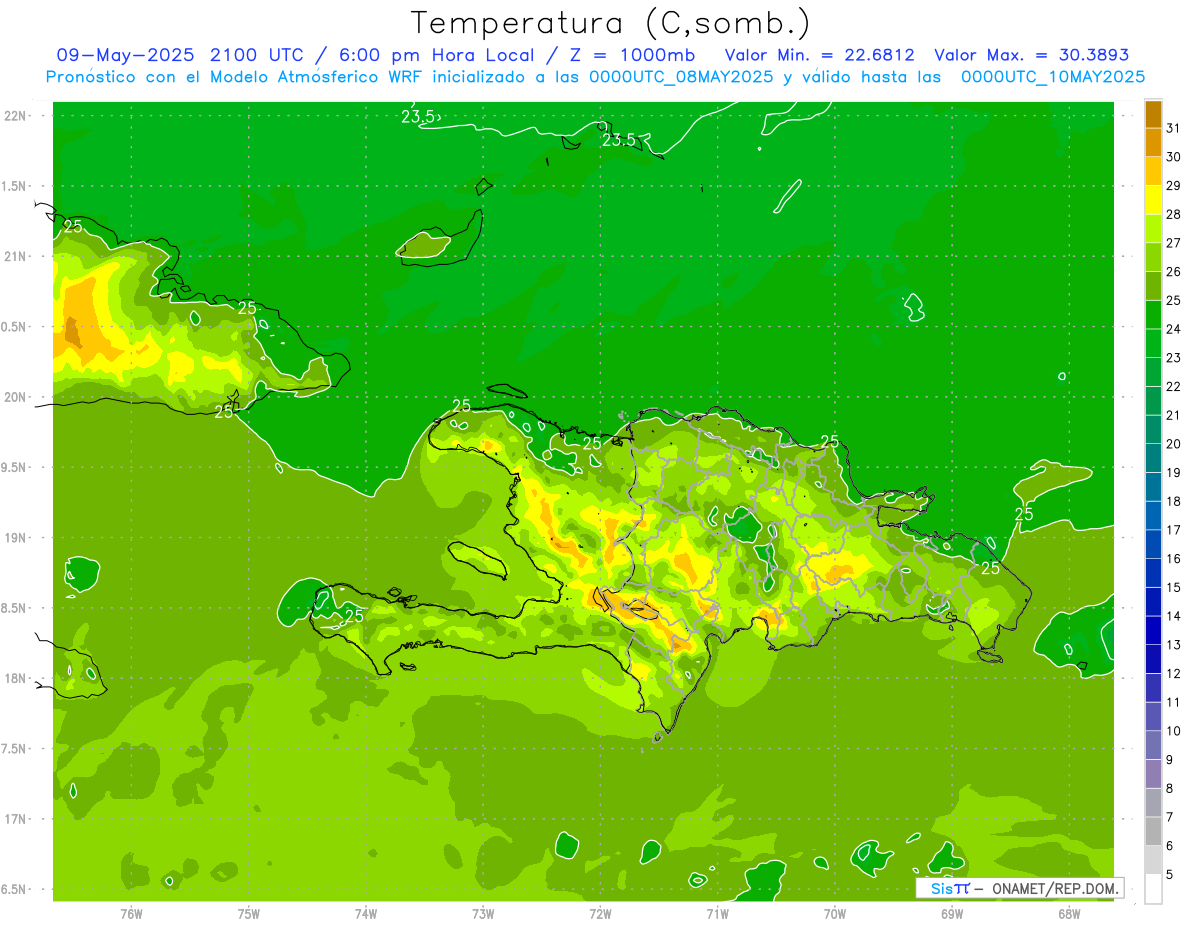The width and height of the screenshot is (1200, 927).
Task: Click the 70W longitude axis label
Action: point(835,913)
